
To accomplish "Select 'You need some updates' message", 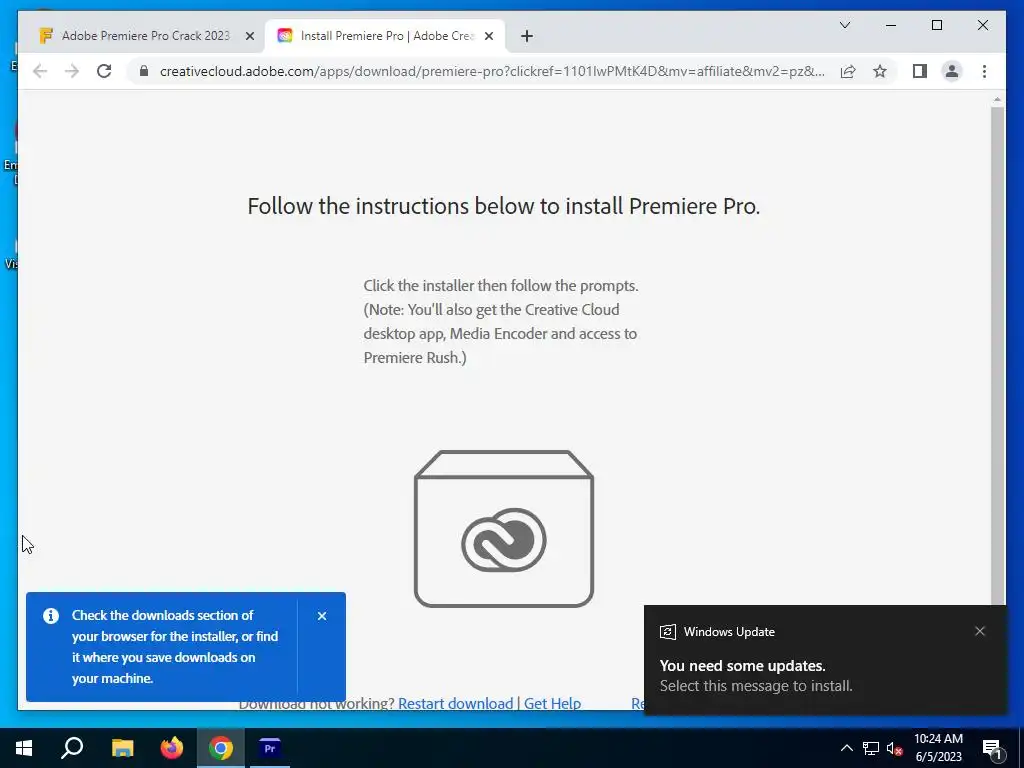I will click(743, 665).
